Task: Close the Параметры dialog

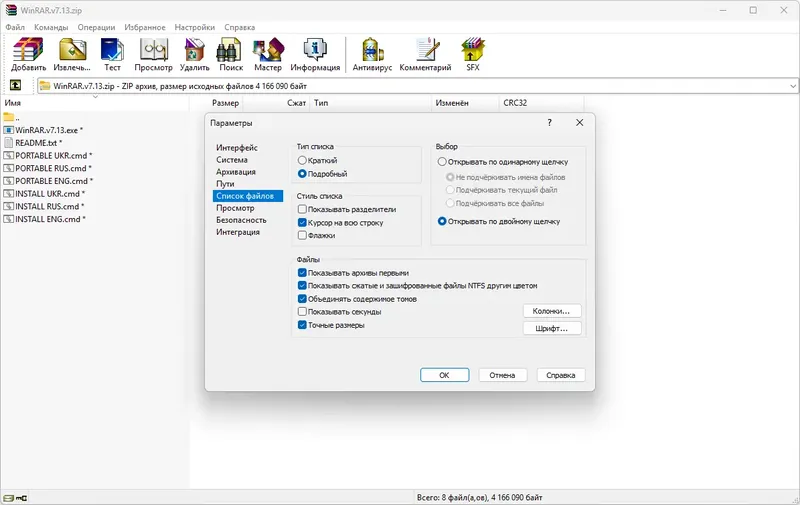Action: pyautogui.click(x=580, y=122)
